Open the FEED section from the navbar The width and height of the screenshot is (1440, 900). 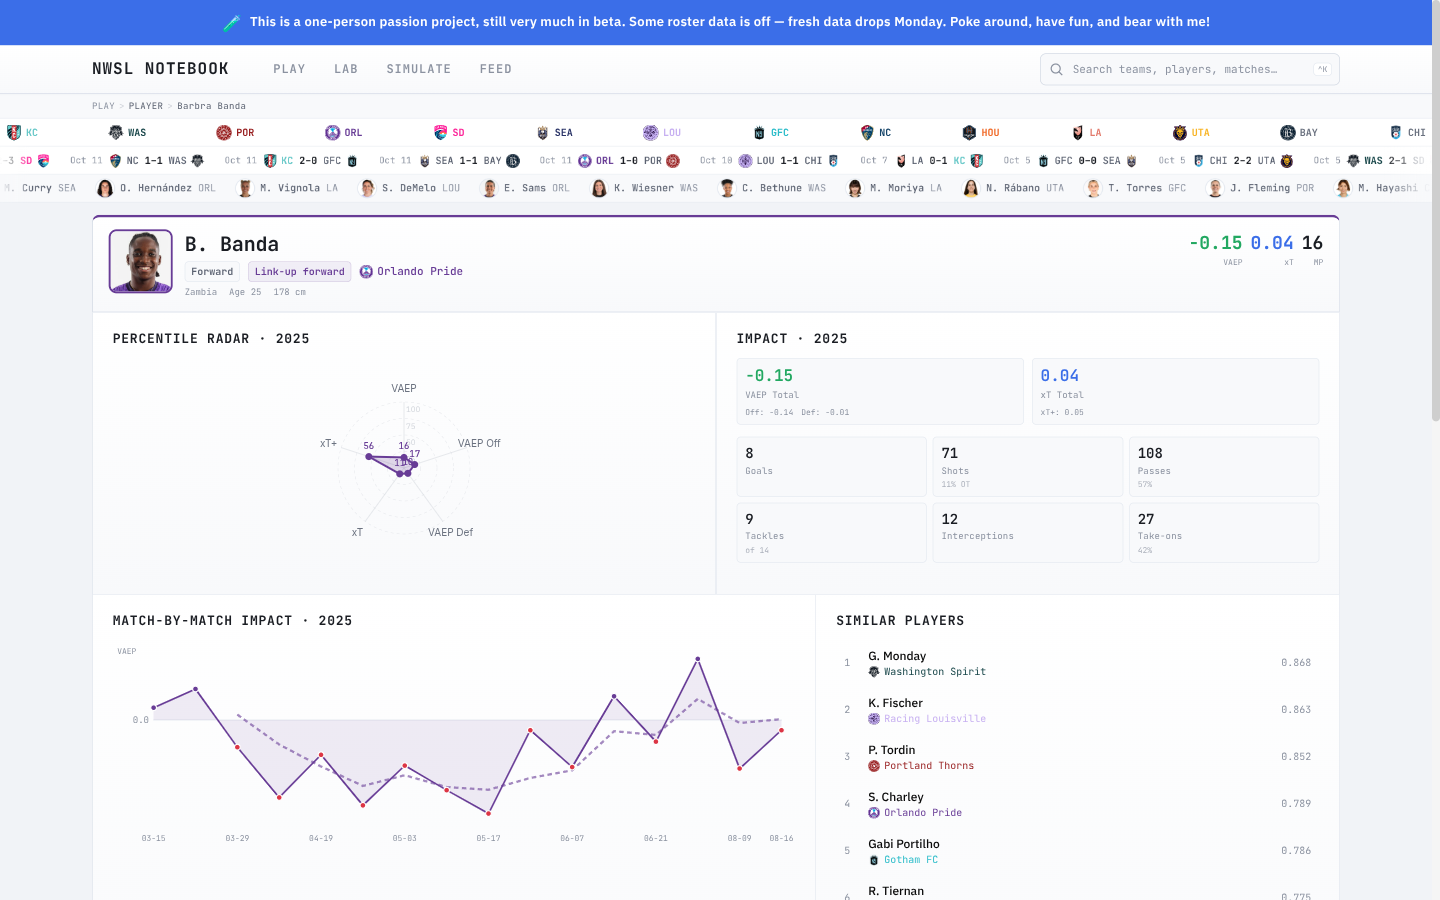pyautogui.click(x=496, y=69)
